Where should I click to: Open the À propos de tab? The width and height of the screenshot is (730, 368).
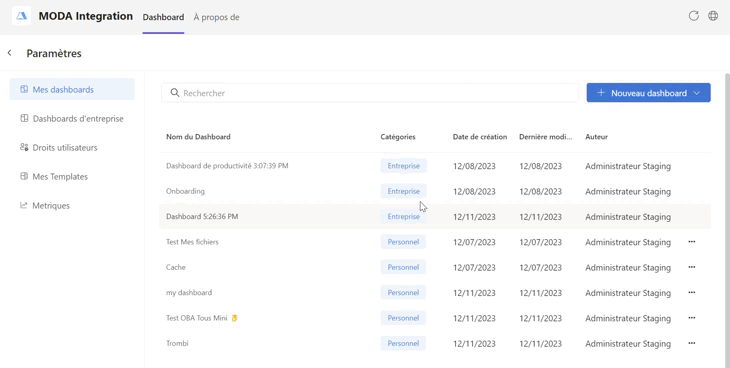(x=216, y=17)
